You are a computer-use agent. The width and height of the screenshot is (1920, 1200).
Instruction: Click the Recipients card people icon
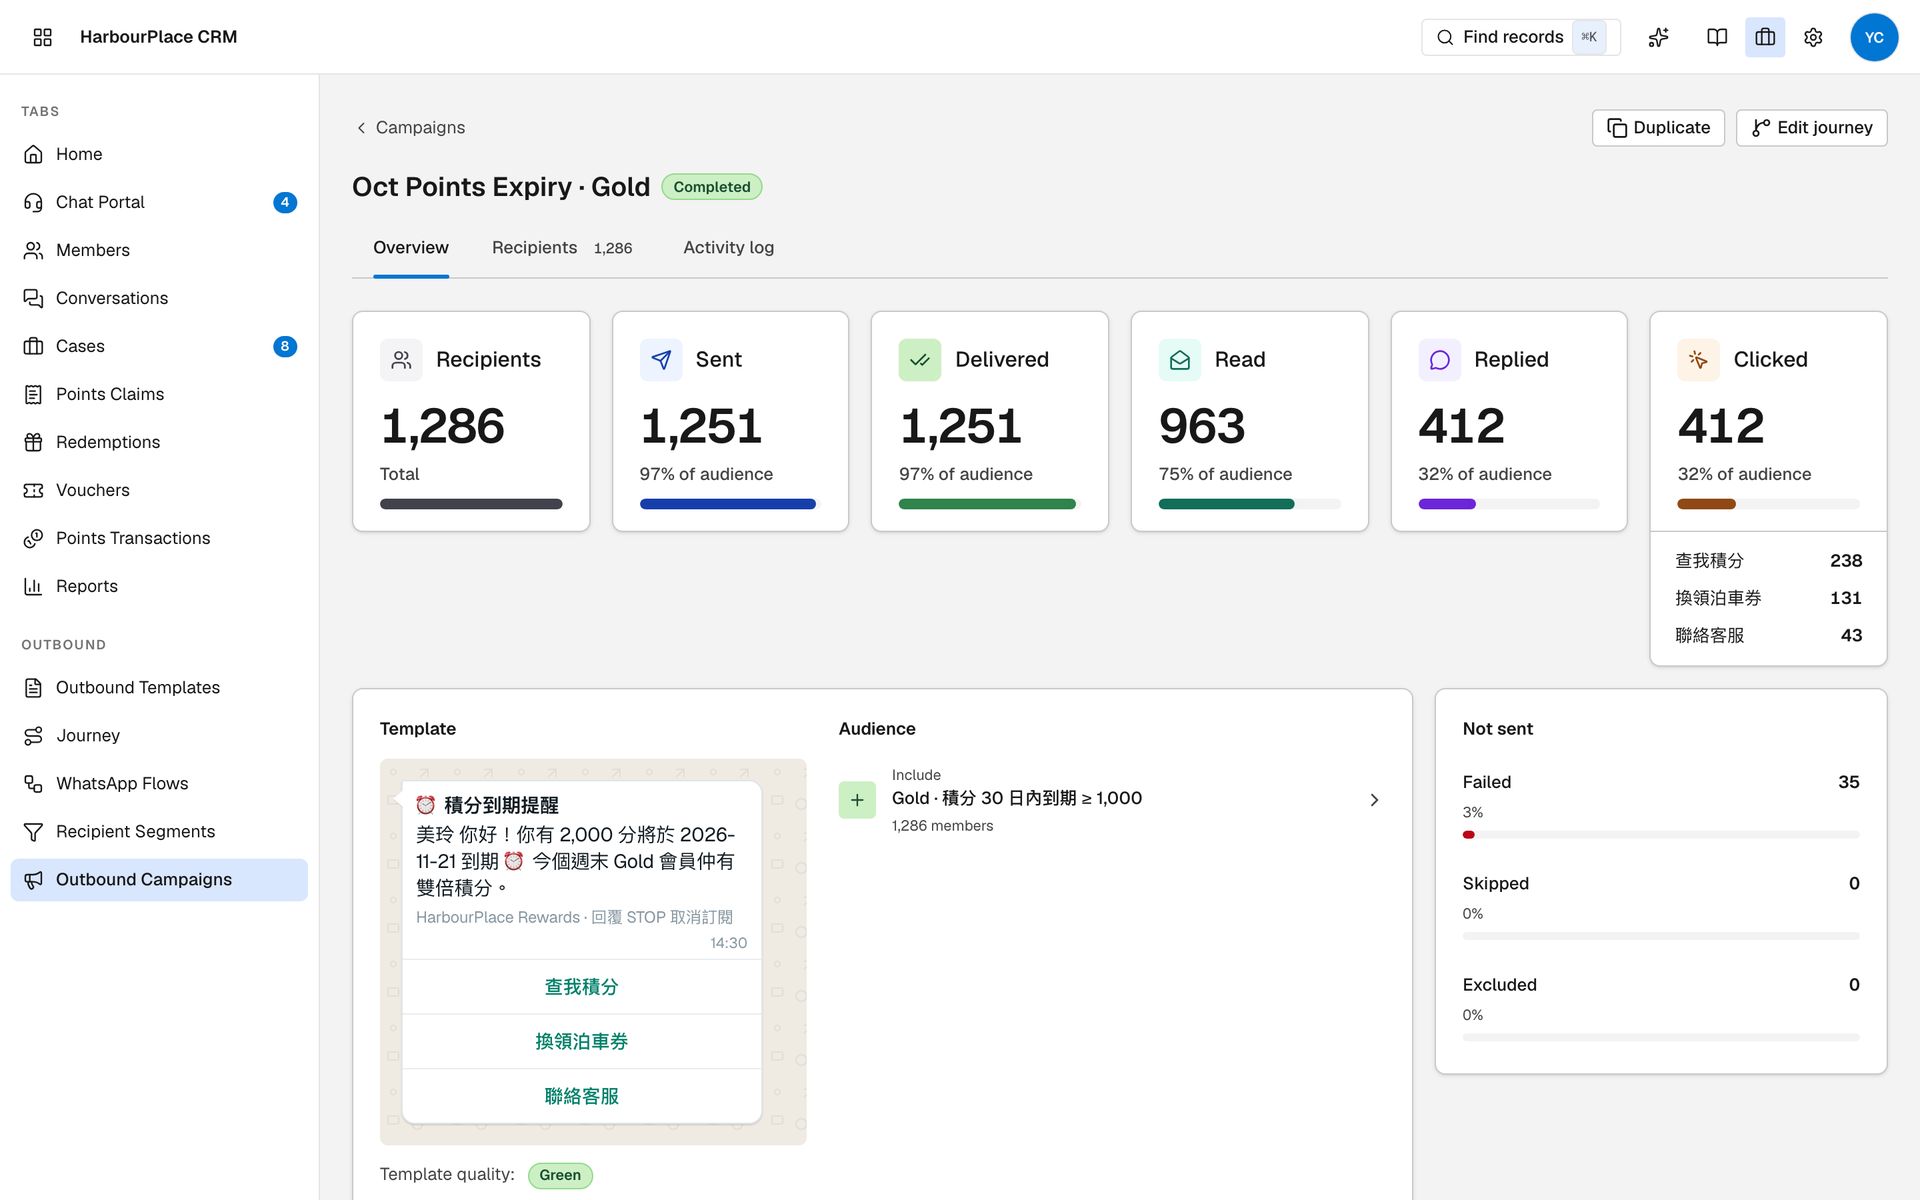(401, 360)
